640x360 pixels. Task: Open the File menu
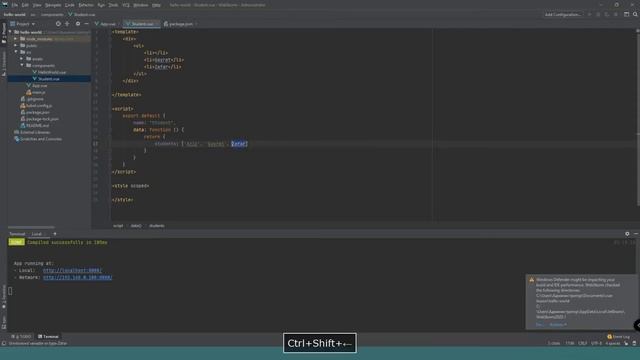pos(15,5)
